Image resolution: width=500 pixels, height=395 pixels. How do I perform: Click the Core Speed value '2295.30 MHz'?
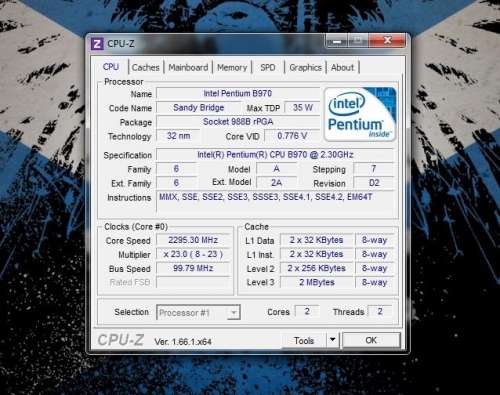[193, 240]
